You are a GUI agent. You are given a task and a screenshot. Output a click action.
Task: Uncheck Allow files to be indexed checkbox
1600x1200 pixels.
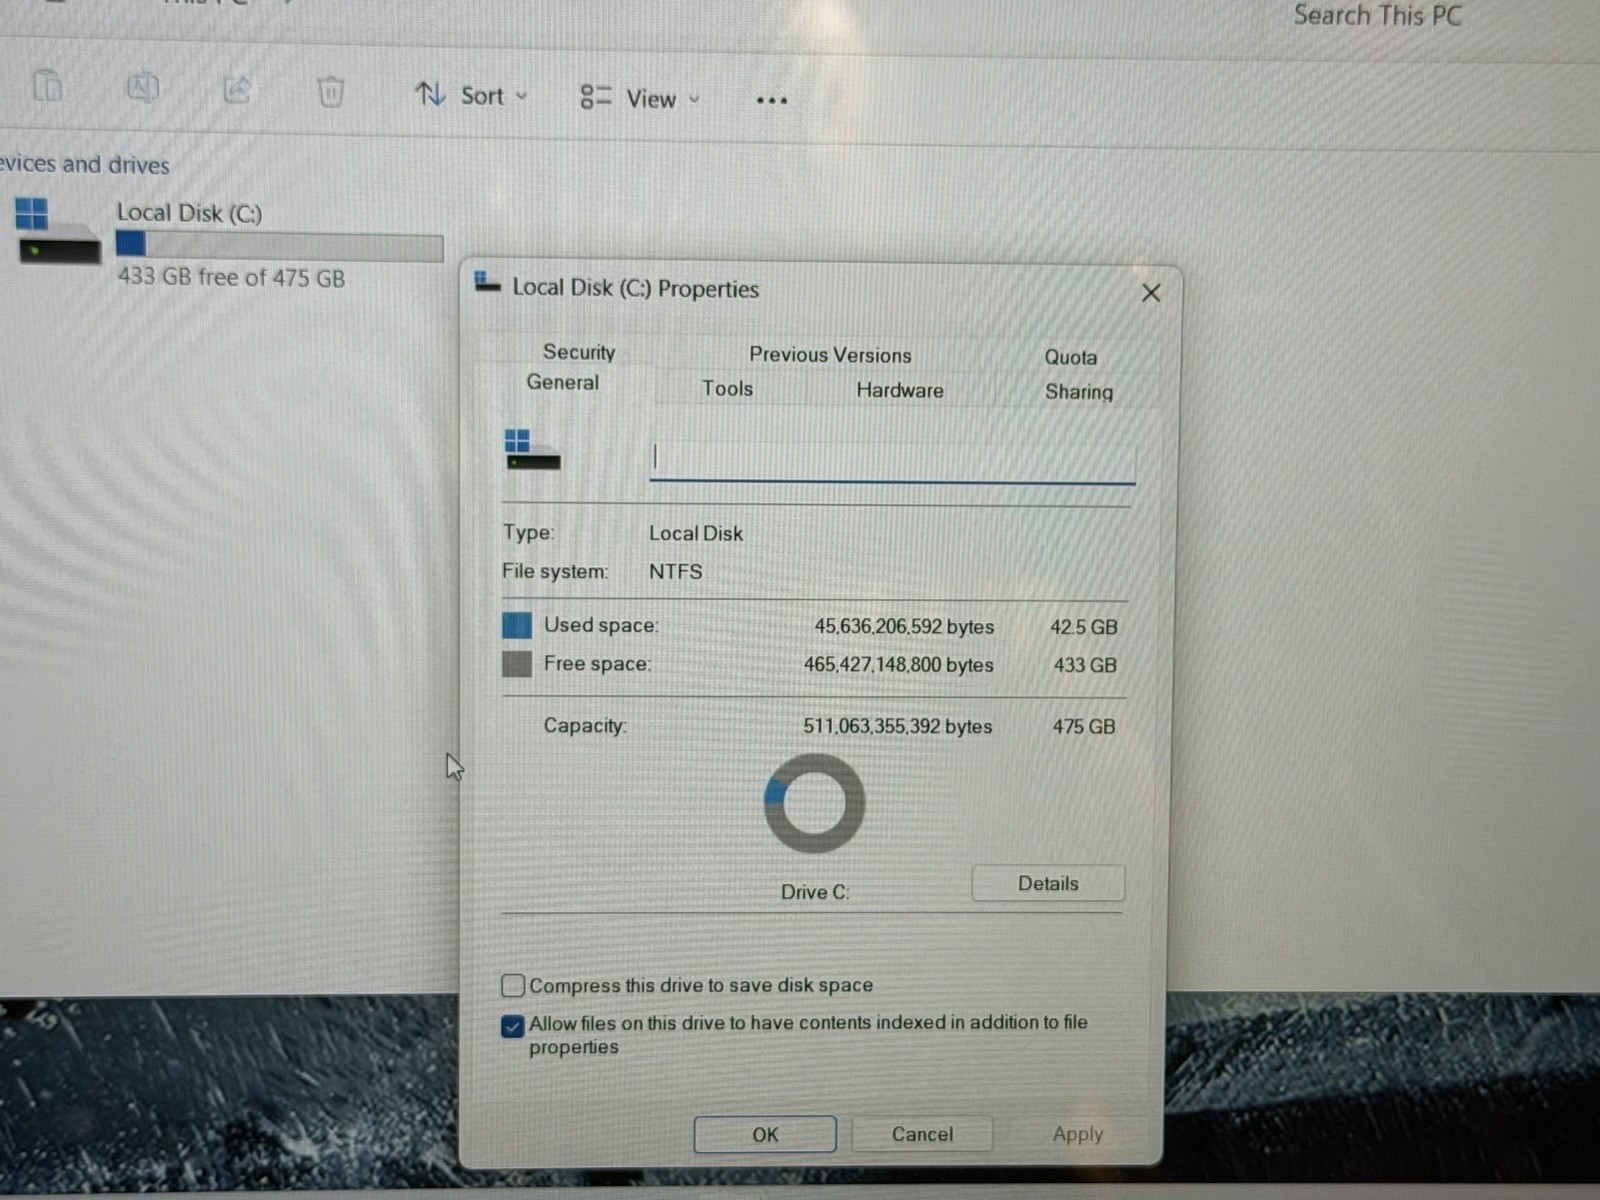tap(512, 1026)
